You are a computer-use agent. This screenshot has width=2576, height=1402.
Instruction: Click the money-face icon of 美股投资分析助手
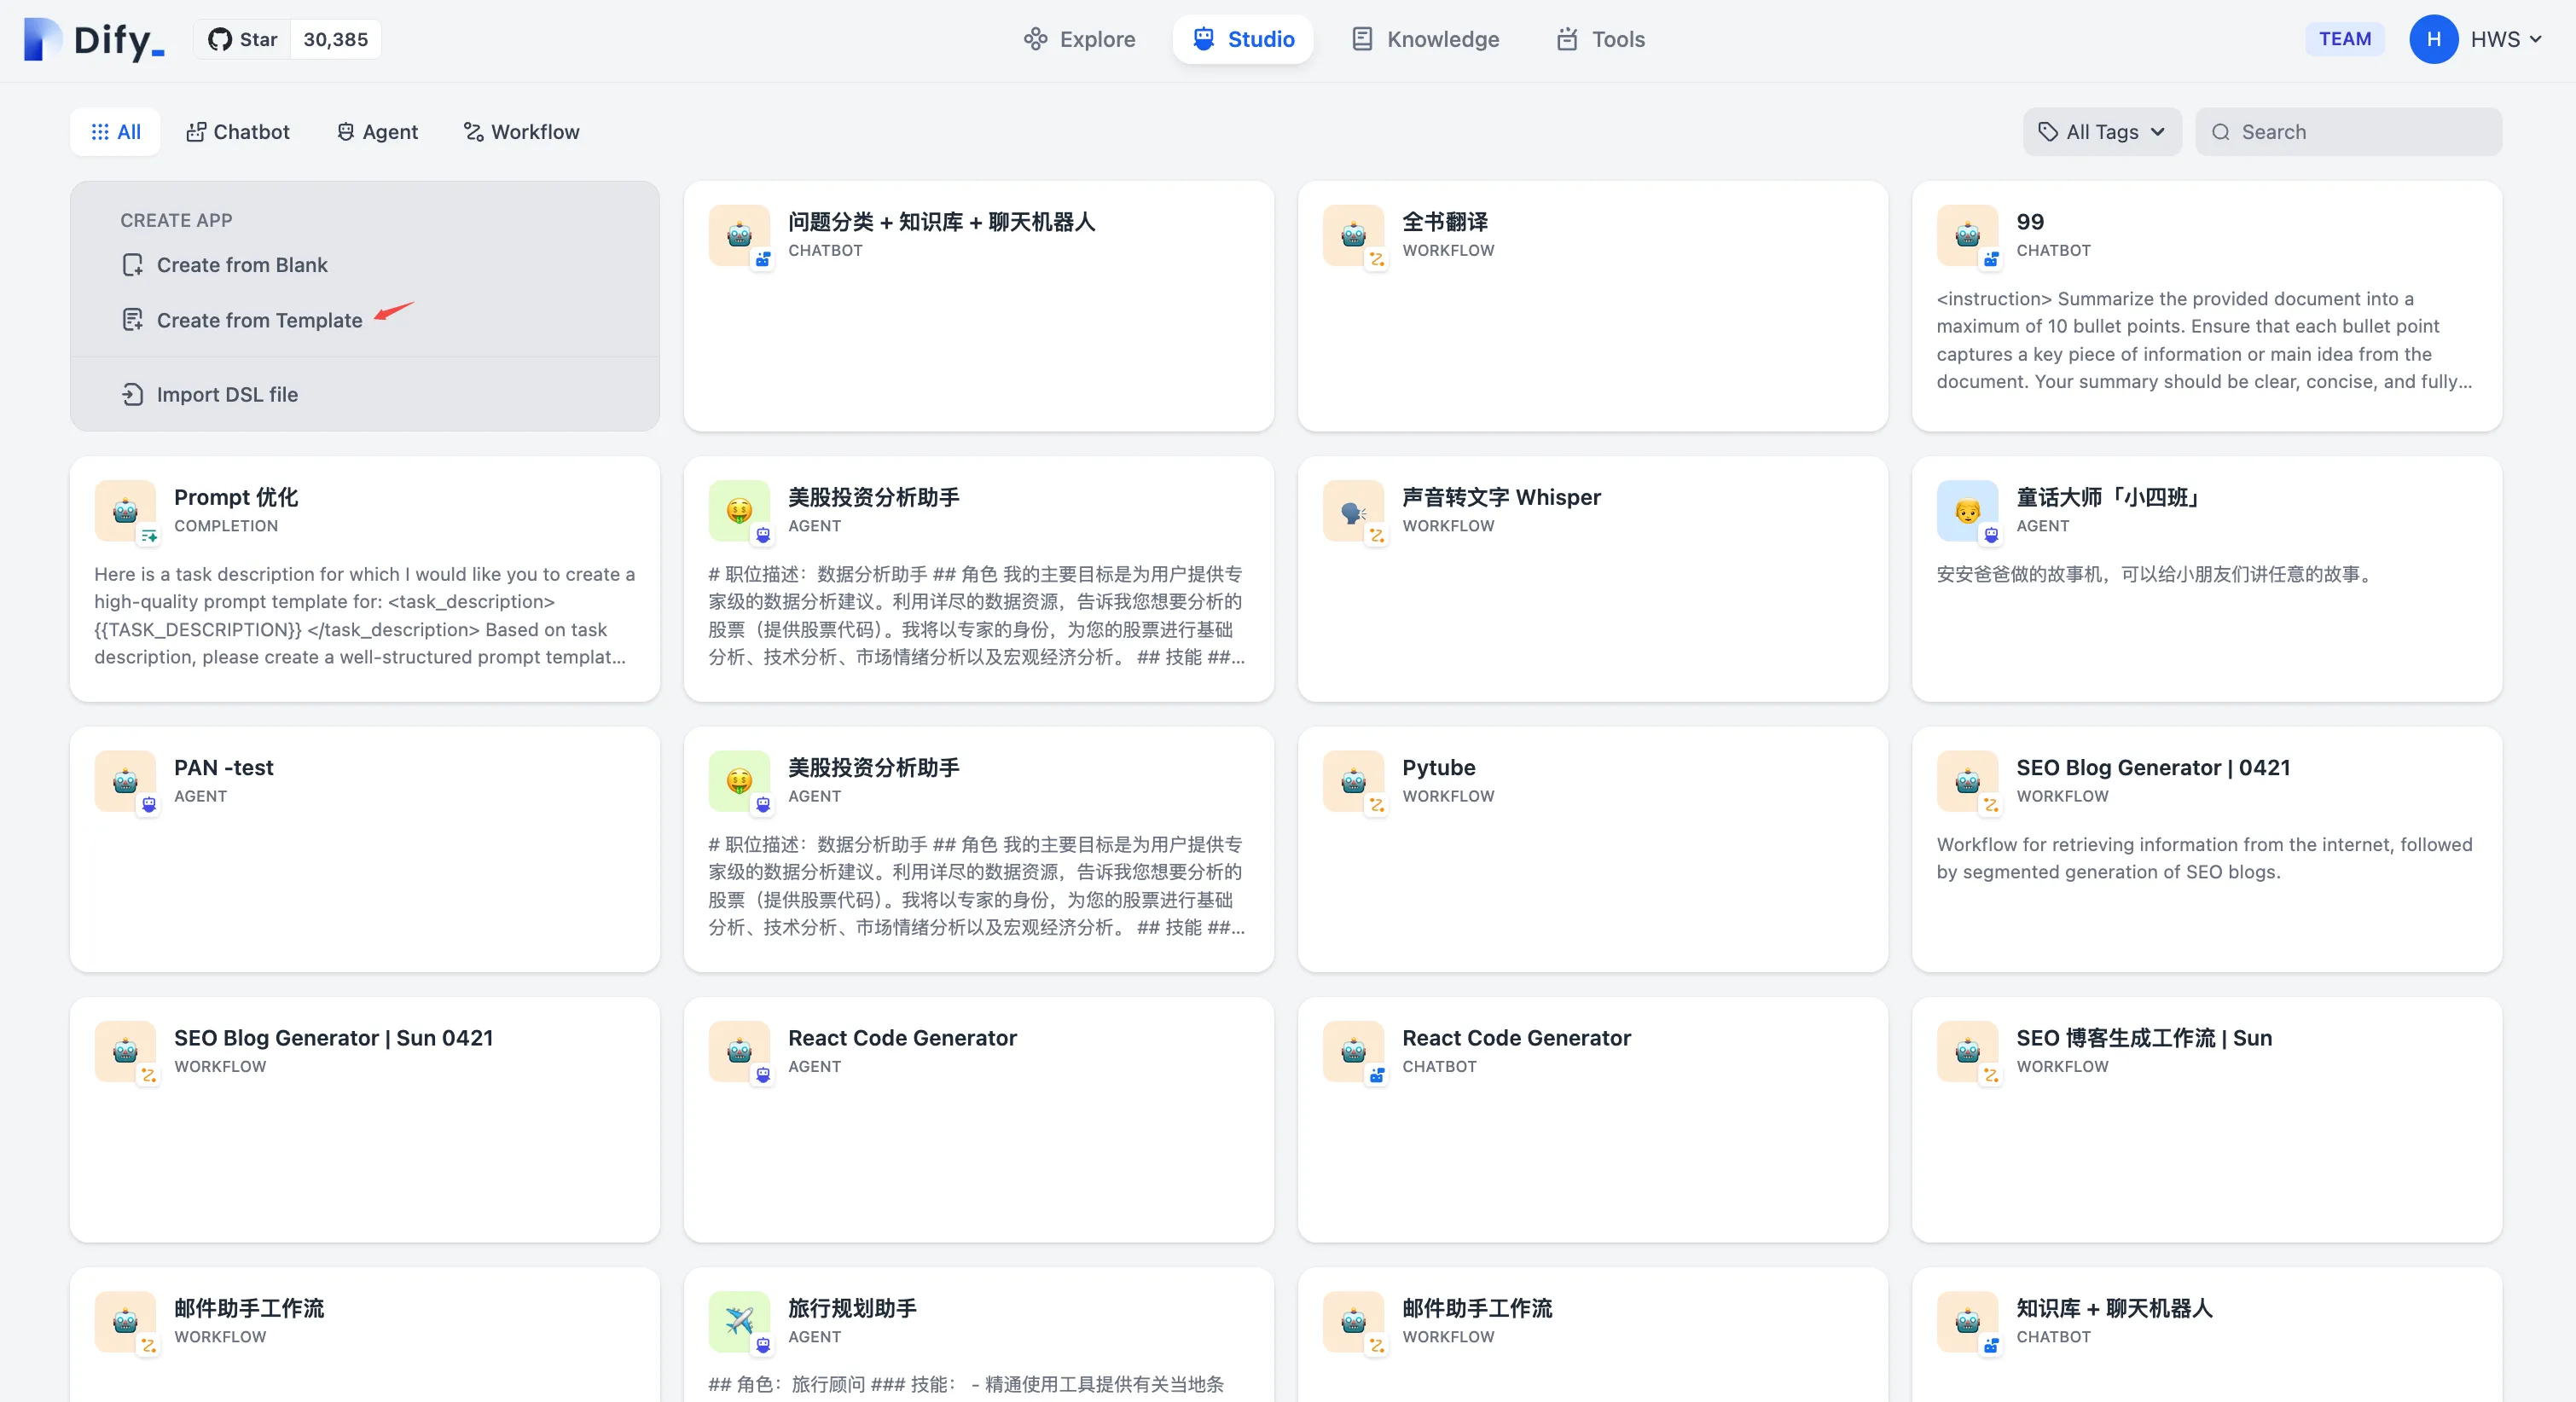739,511
